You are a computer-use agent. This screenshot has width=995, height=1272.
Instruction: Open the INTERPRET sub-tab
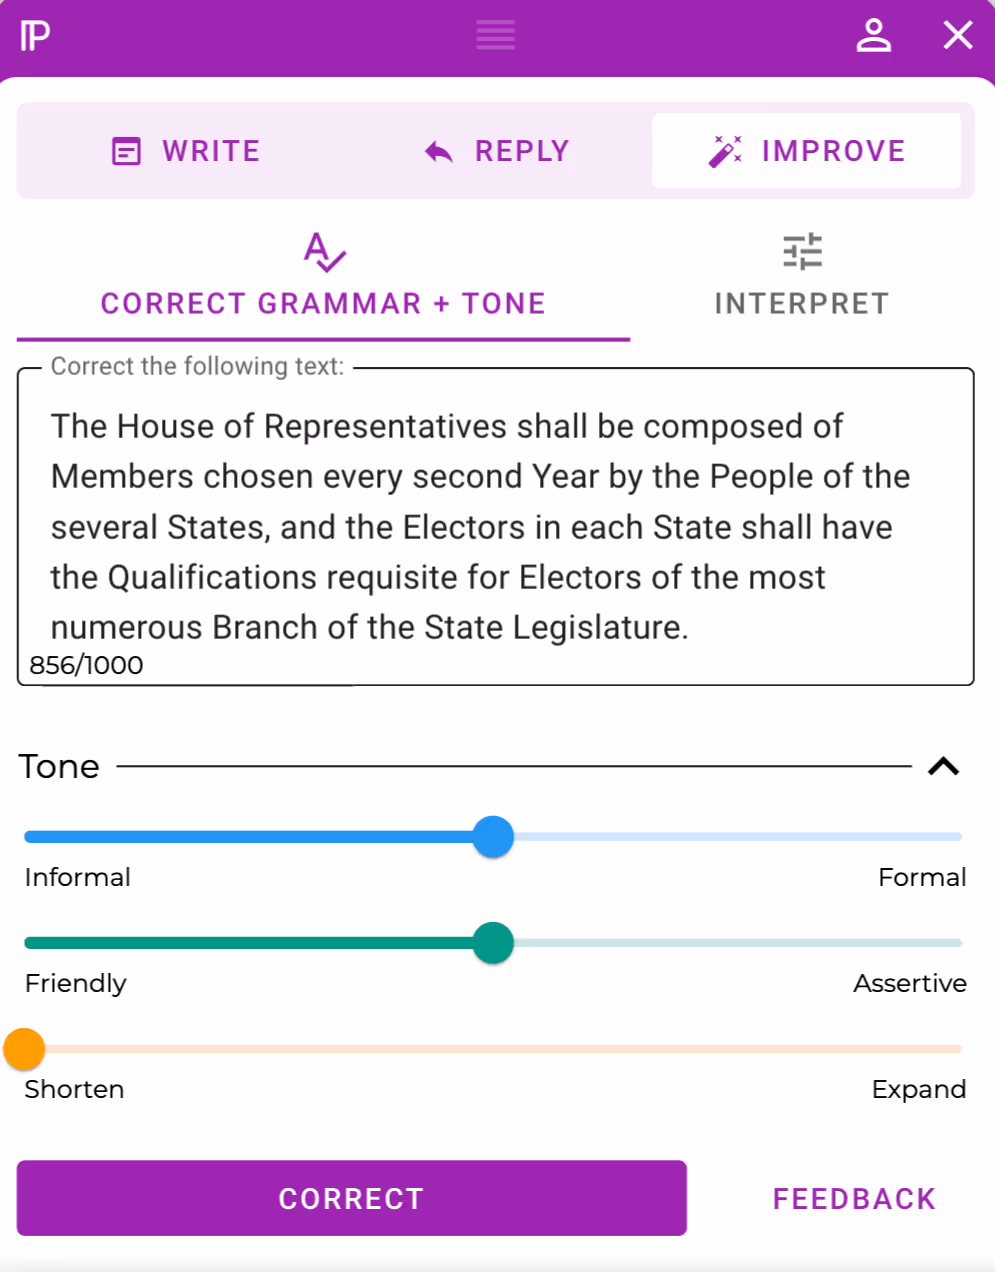pyautogui.click(x=802, y=275)
